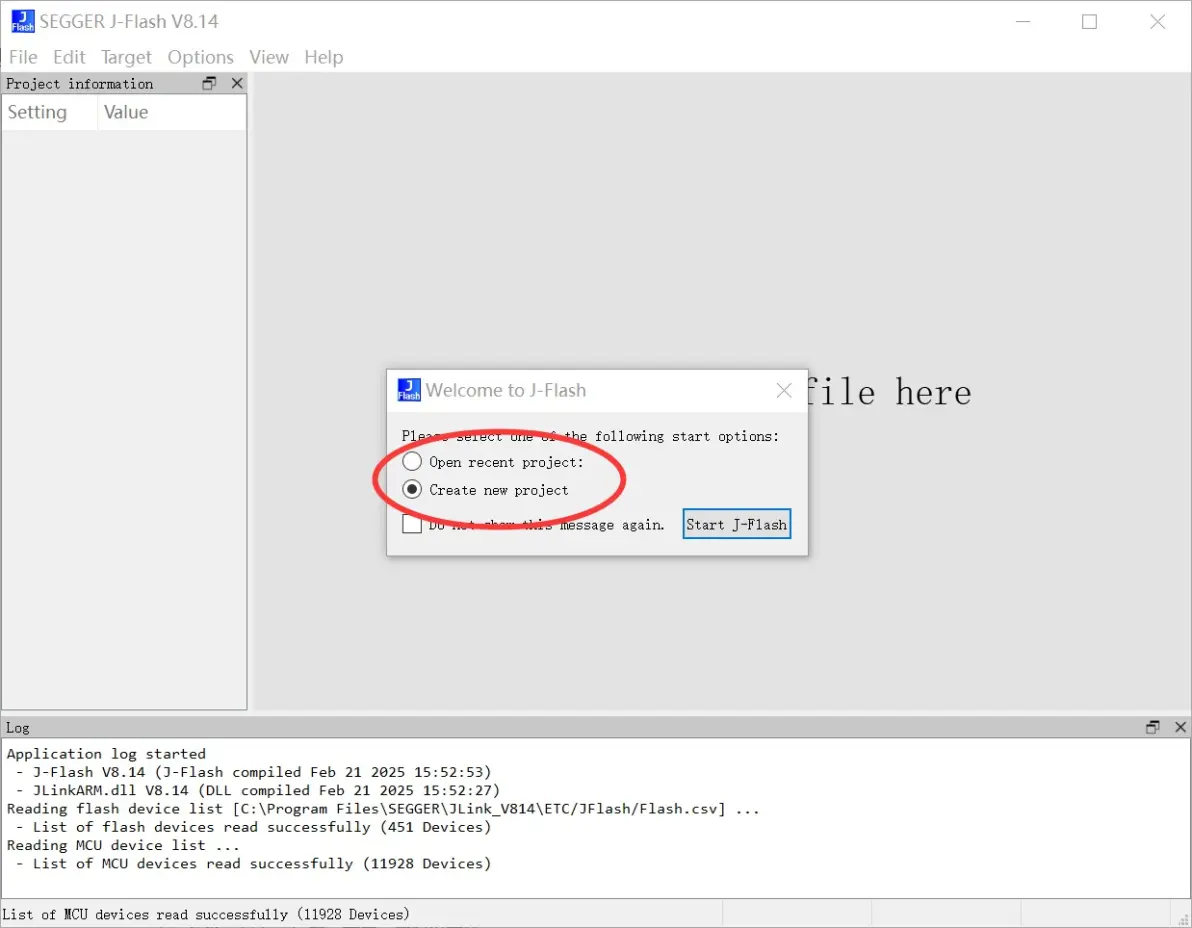Open the Help menu

tap(324, 57)
